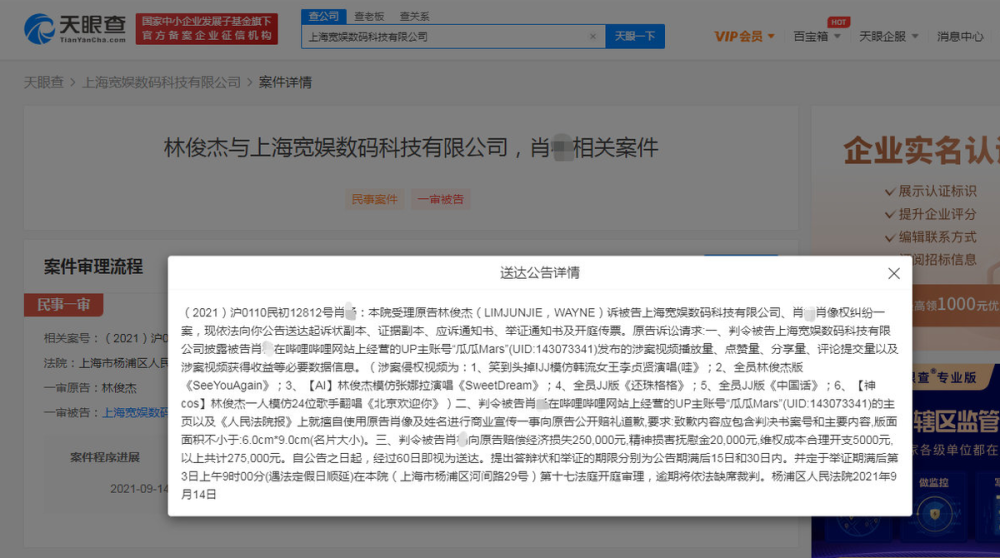The image size is (1000, 558).
Task: Select the 查老板 tab
Action: [x=369, y=17]
